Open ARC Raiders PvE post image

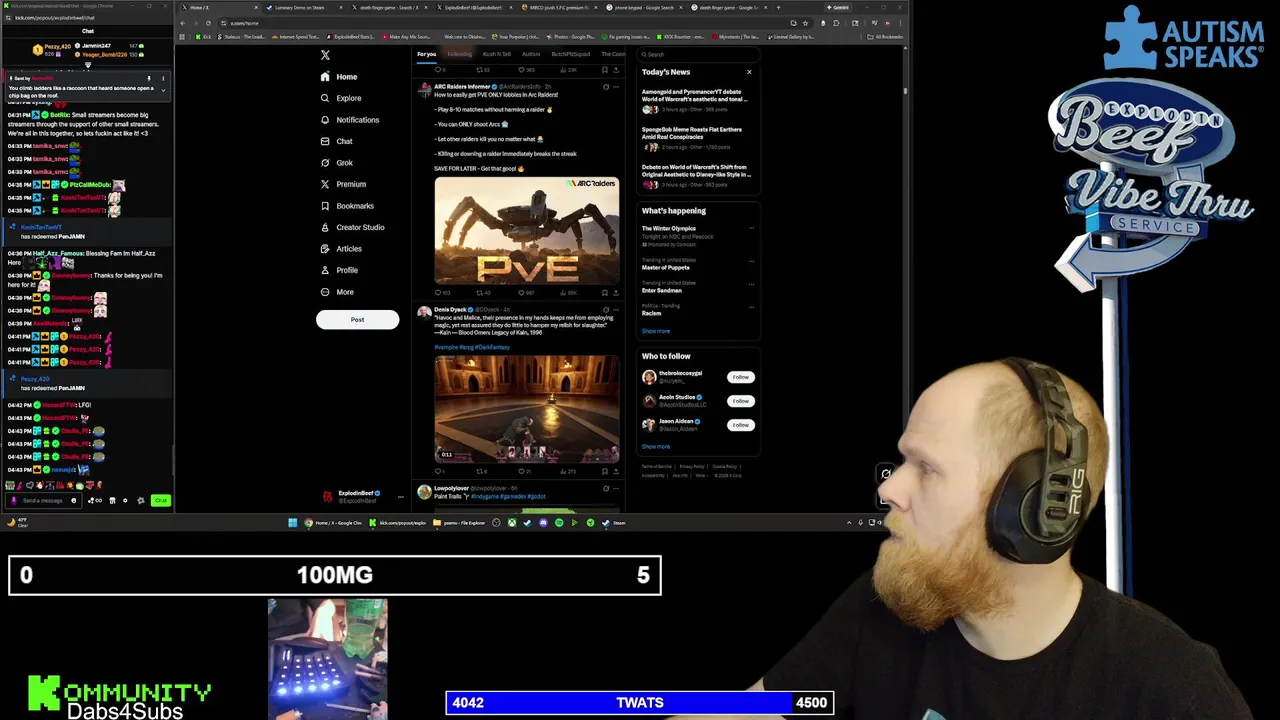click(527, 231)
